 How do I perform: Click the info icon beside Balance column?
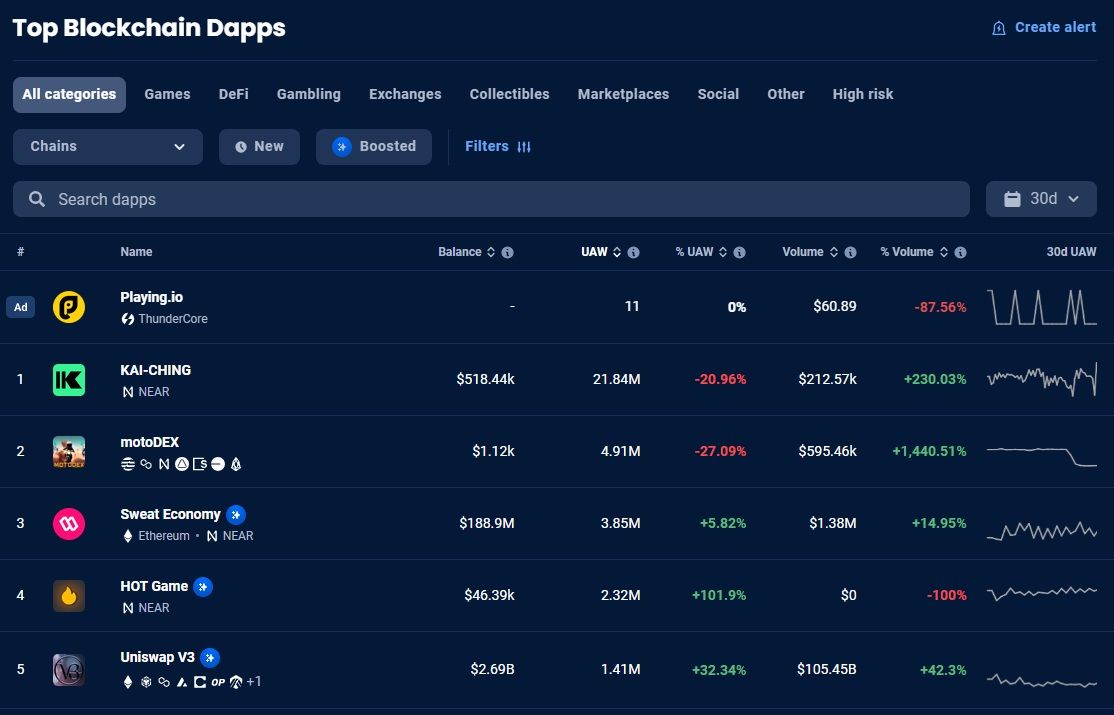[507, 253]
